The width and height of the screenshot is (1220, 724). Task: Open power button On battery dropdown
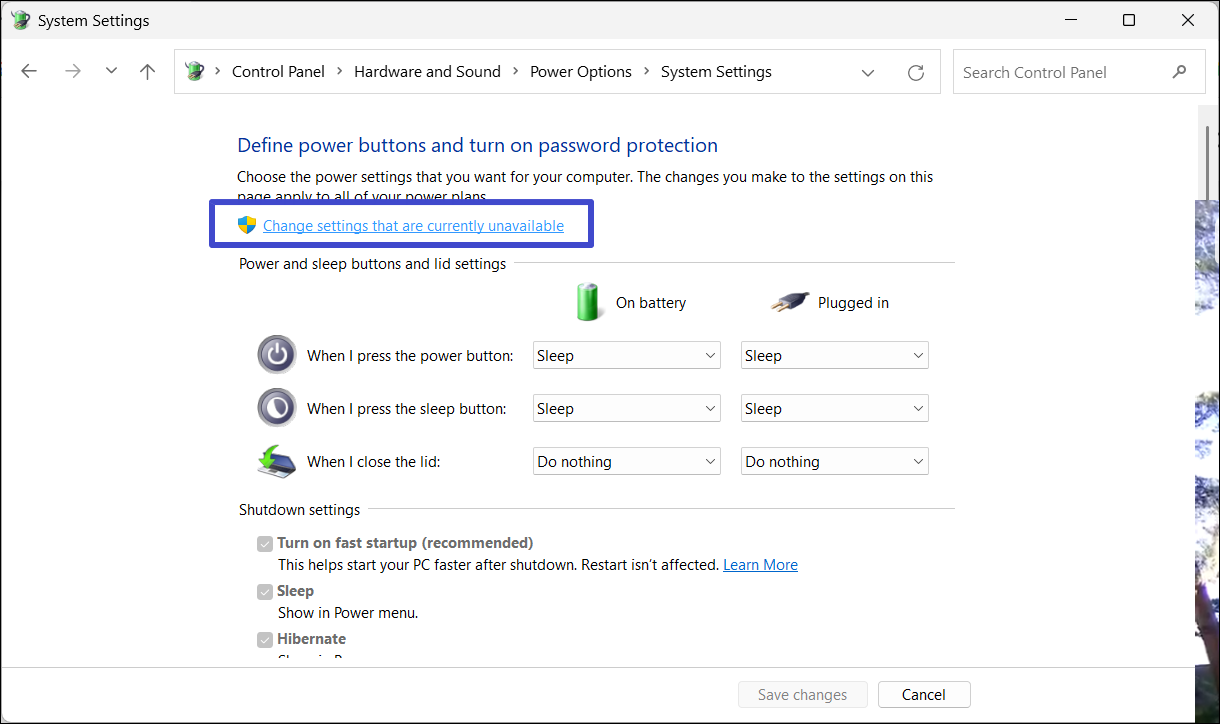(x=626, y=355)
